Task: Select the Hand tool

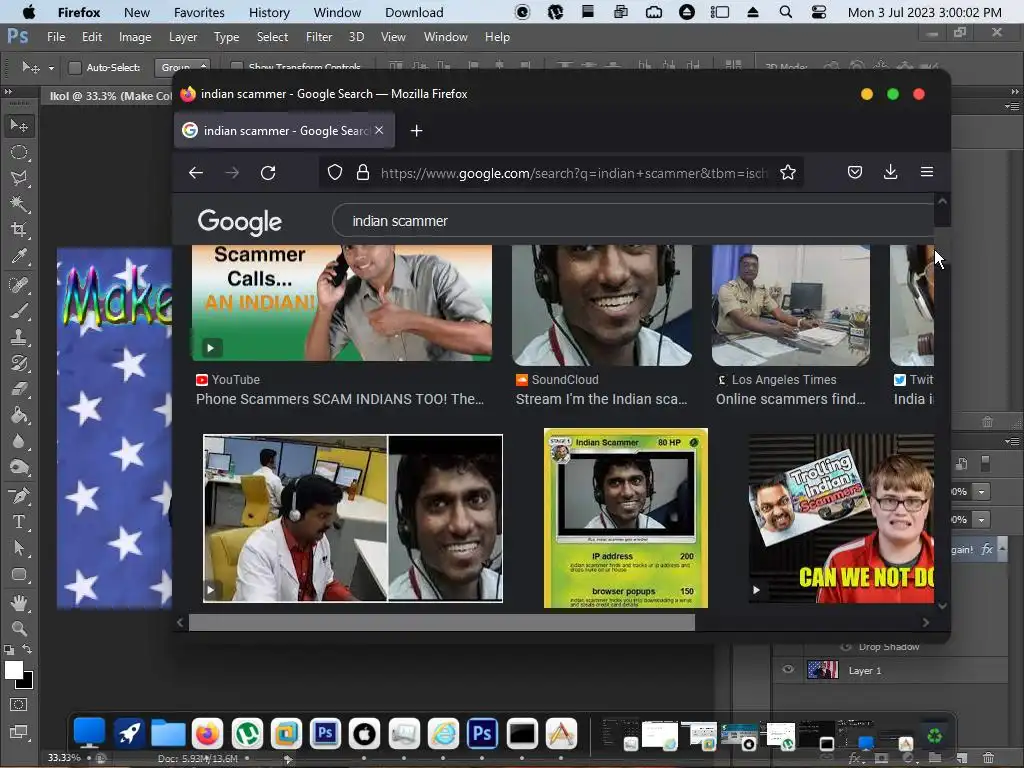Action: [x=19, y=603]
